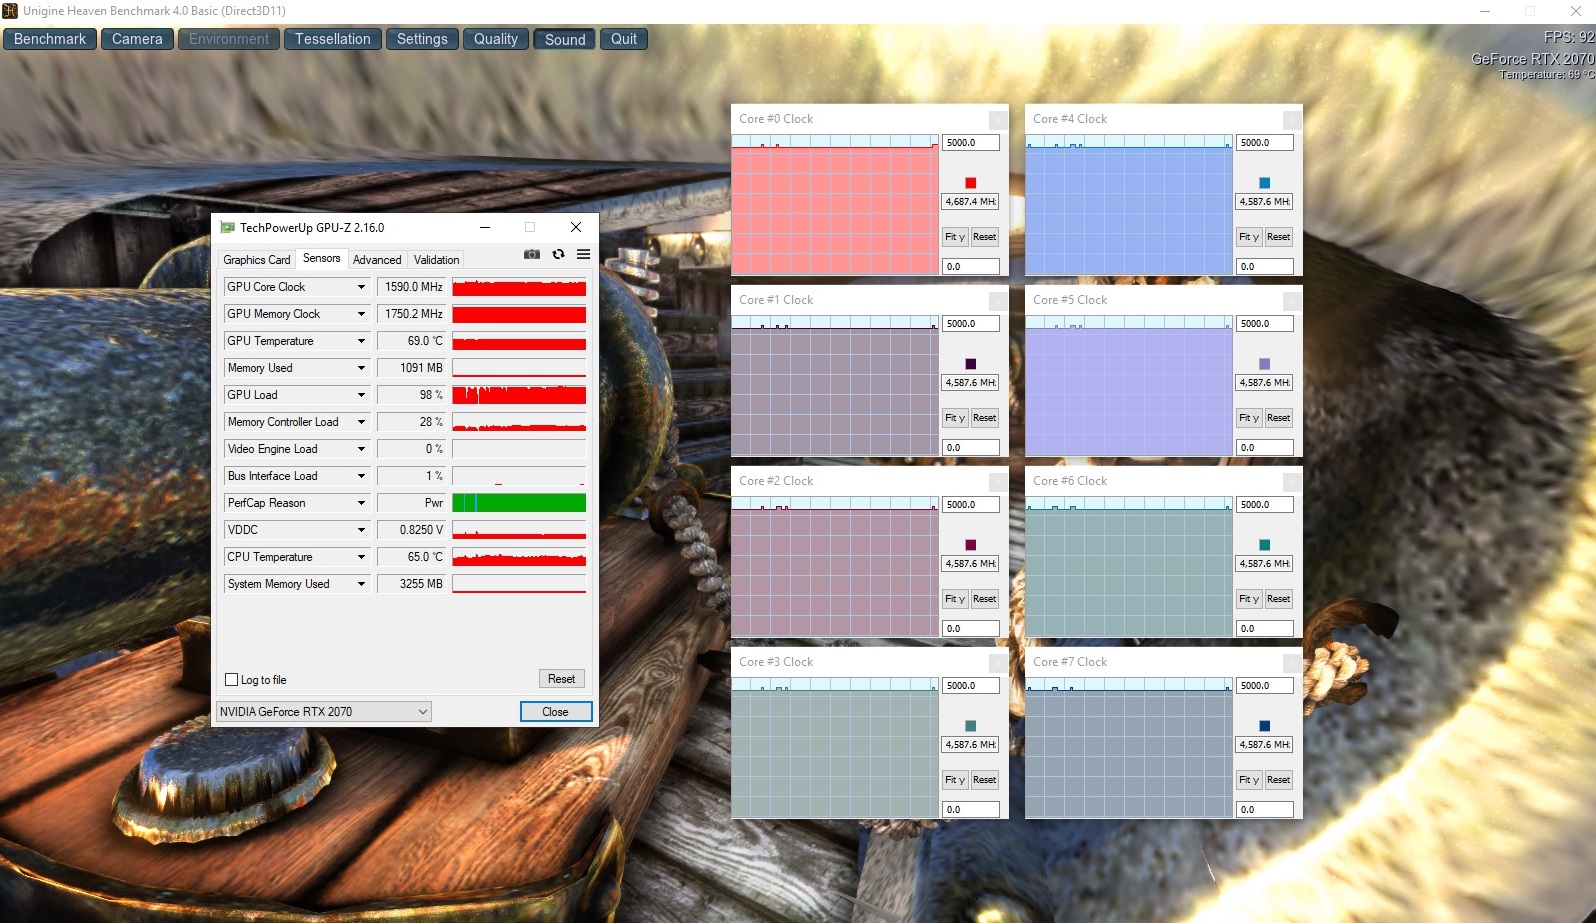Switch to the Validation tab

(x=437, y=260)
